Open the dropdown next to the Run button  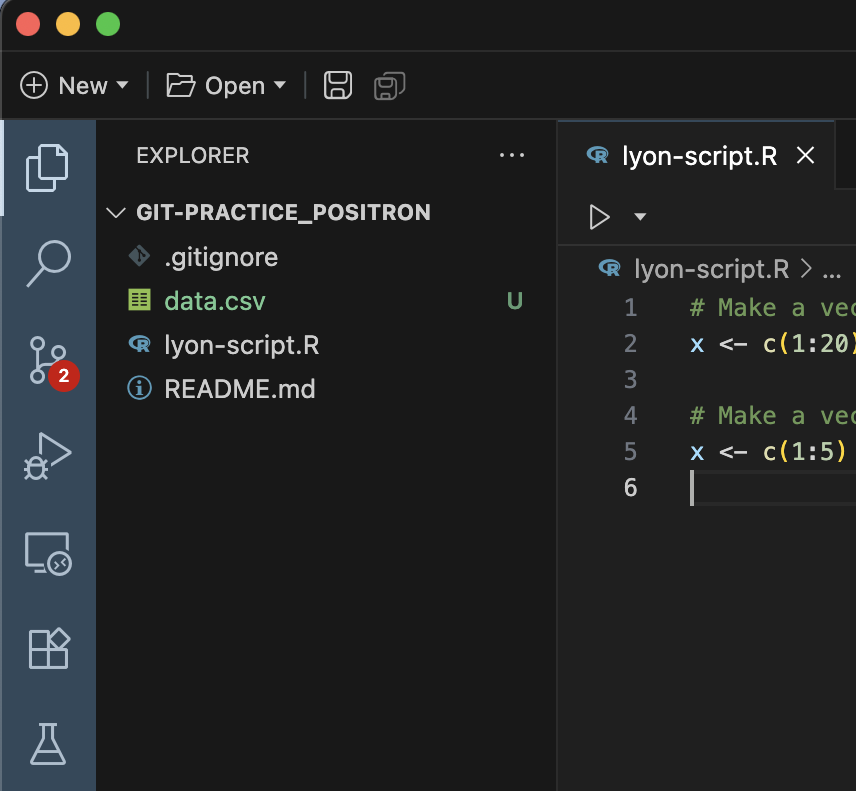pos(640,217)
